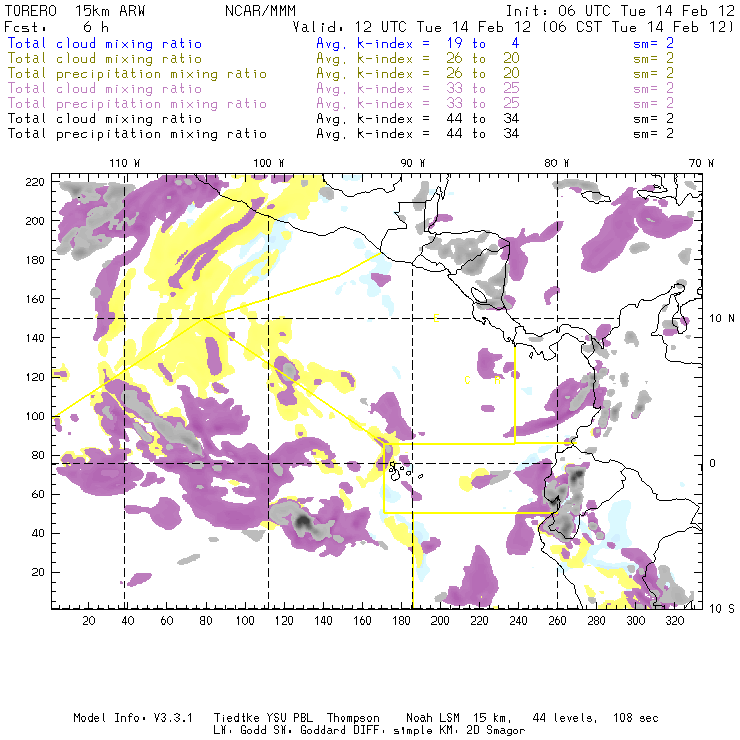Image resolution: width=740 pixels, height=740 pixels.
Task: Click the '100 W' longitude label
Action: tap(269, 163)
